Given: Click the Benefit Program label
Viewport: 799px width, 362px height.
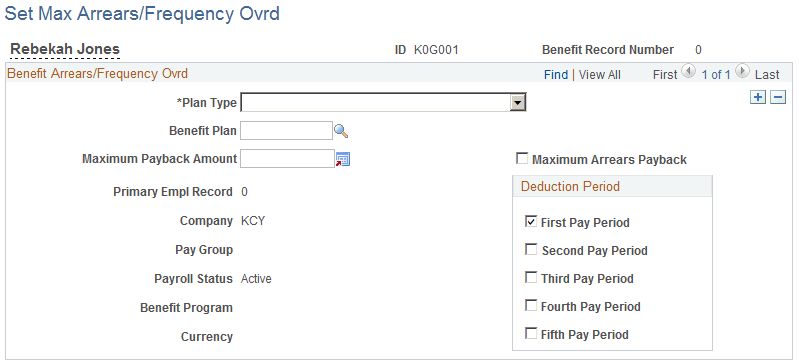Looking at the screenshot, I should [x=187, y=308].
